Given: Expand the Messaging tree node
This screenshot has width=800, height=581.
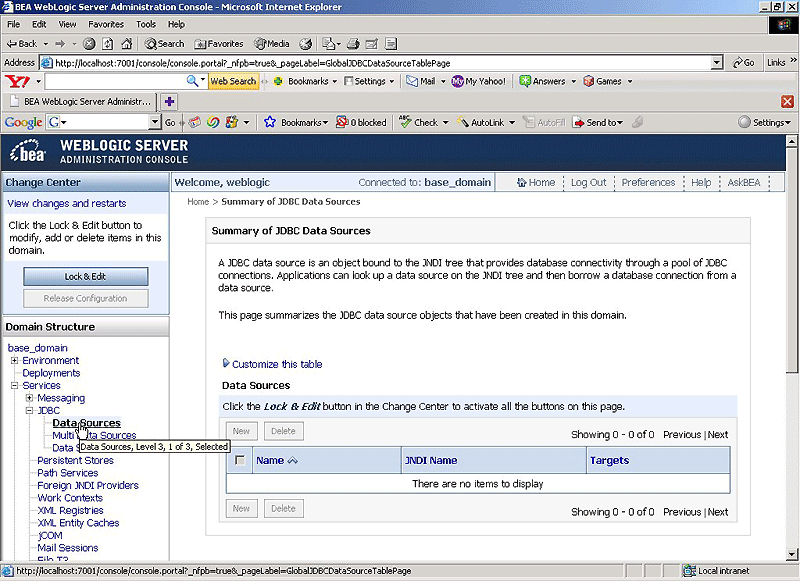Looking at the screenshot, I should [30, 398].
